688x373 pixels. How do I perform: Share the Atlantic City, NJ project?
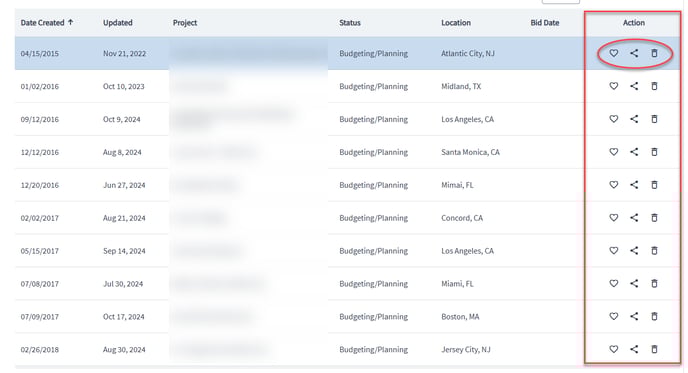(634, 53)
